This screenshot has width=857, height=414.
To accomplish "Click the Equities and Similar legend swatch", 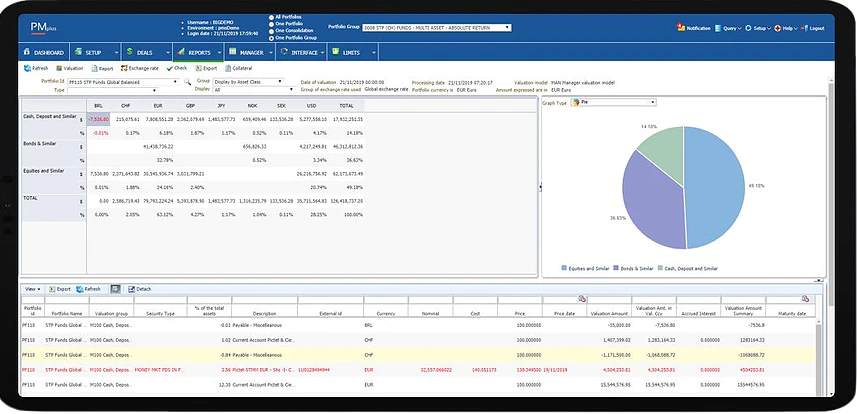I will pos(564,269).
